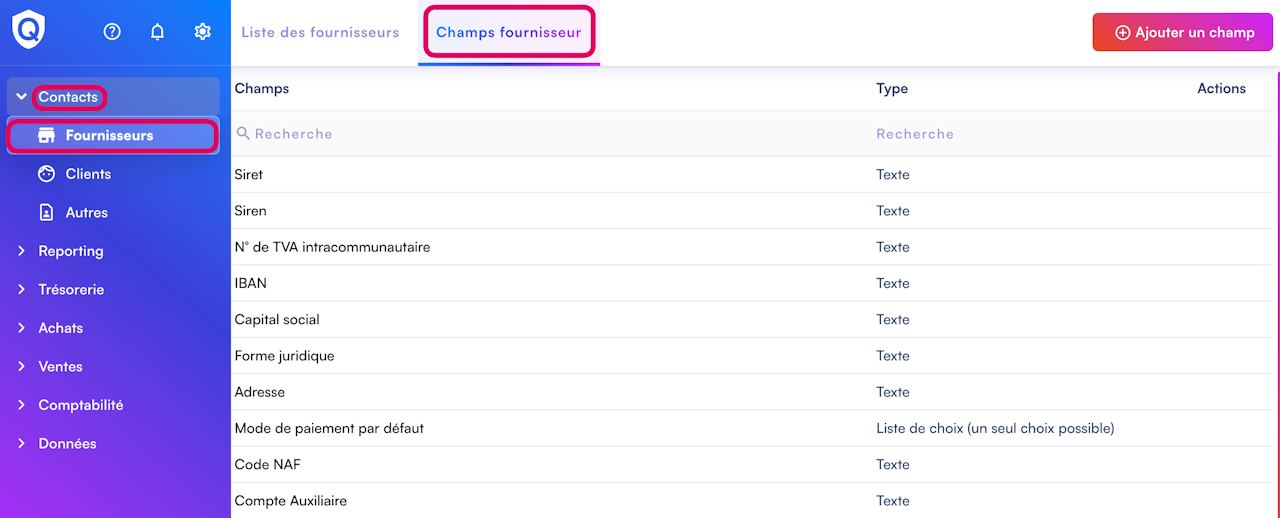The image size is (1280, 518).
Task: Focus the Type column search field
Action: tap(1000, 134)
